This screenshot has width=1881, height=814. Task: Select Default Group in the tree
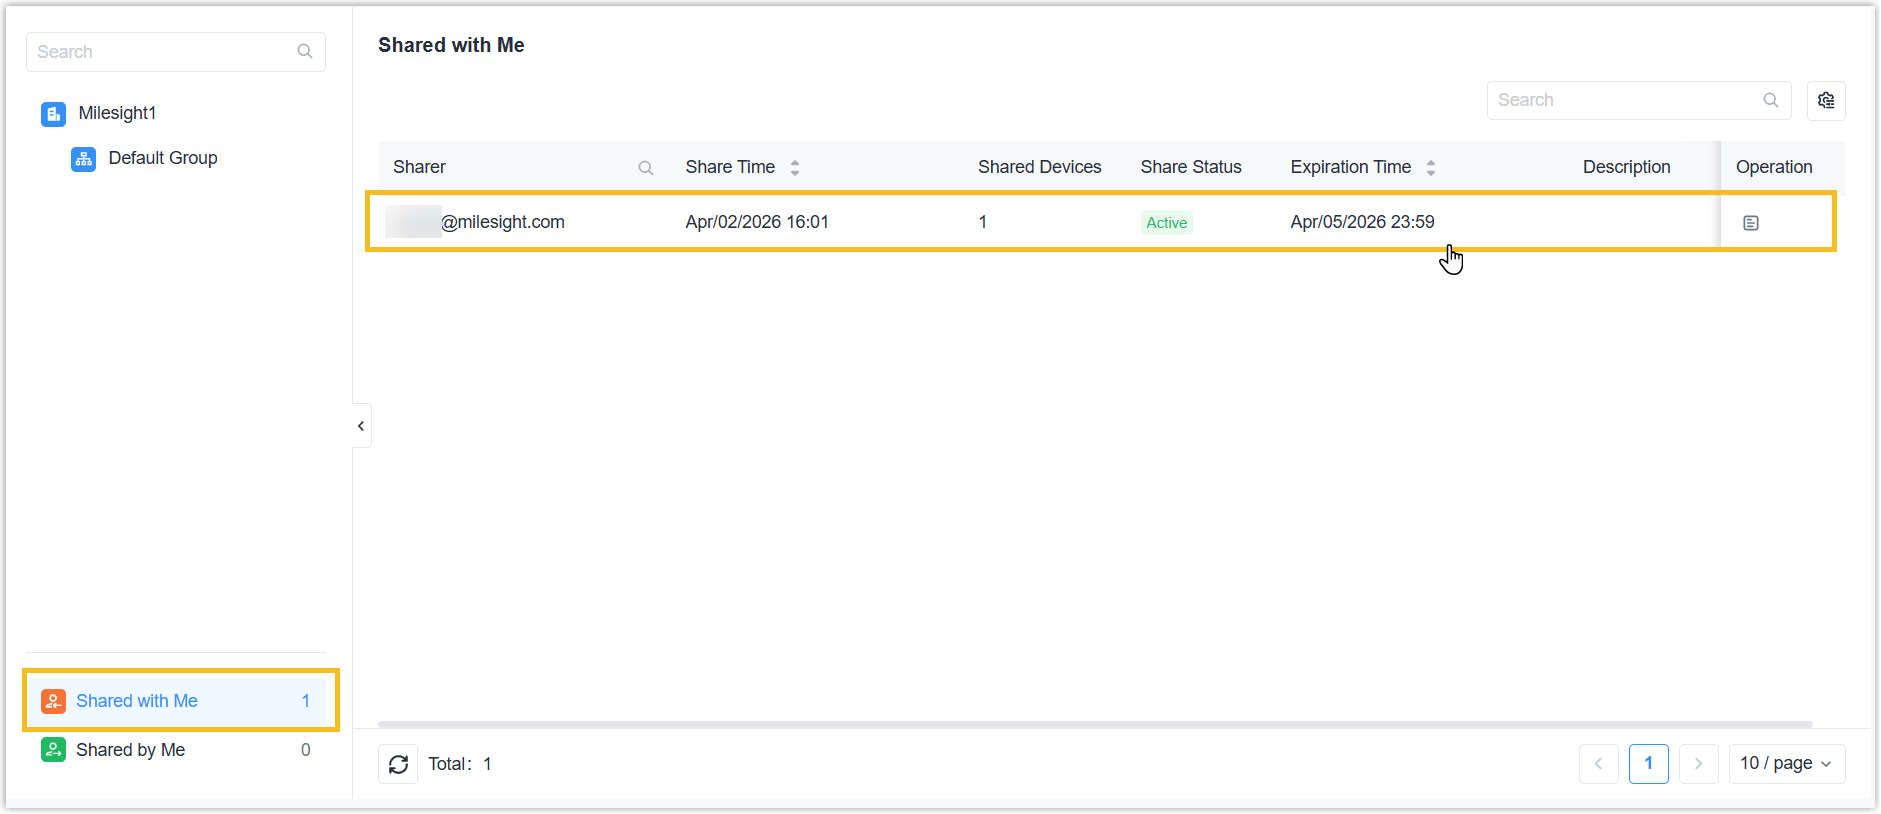162,159
